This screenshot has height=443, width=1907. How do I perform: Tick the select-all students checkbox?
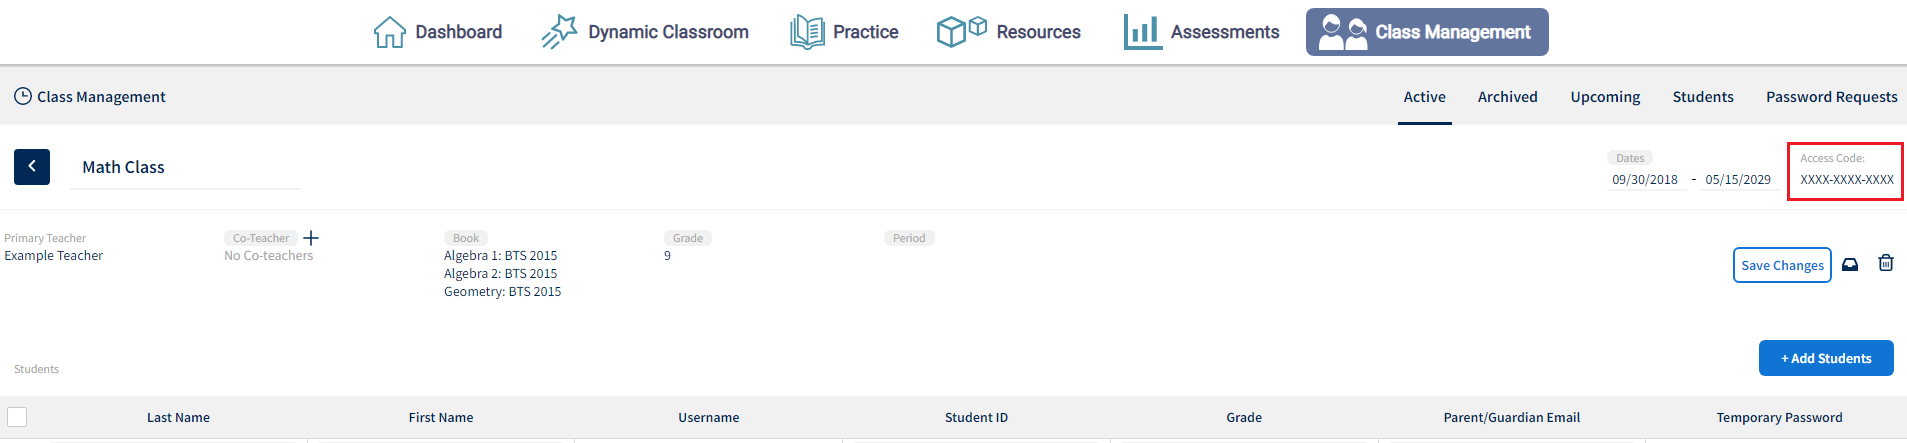17,417
